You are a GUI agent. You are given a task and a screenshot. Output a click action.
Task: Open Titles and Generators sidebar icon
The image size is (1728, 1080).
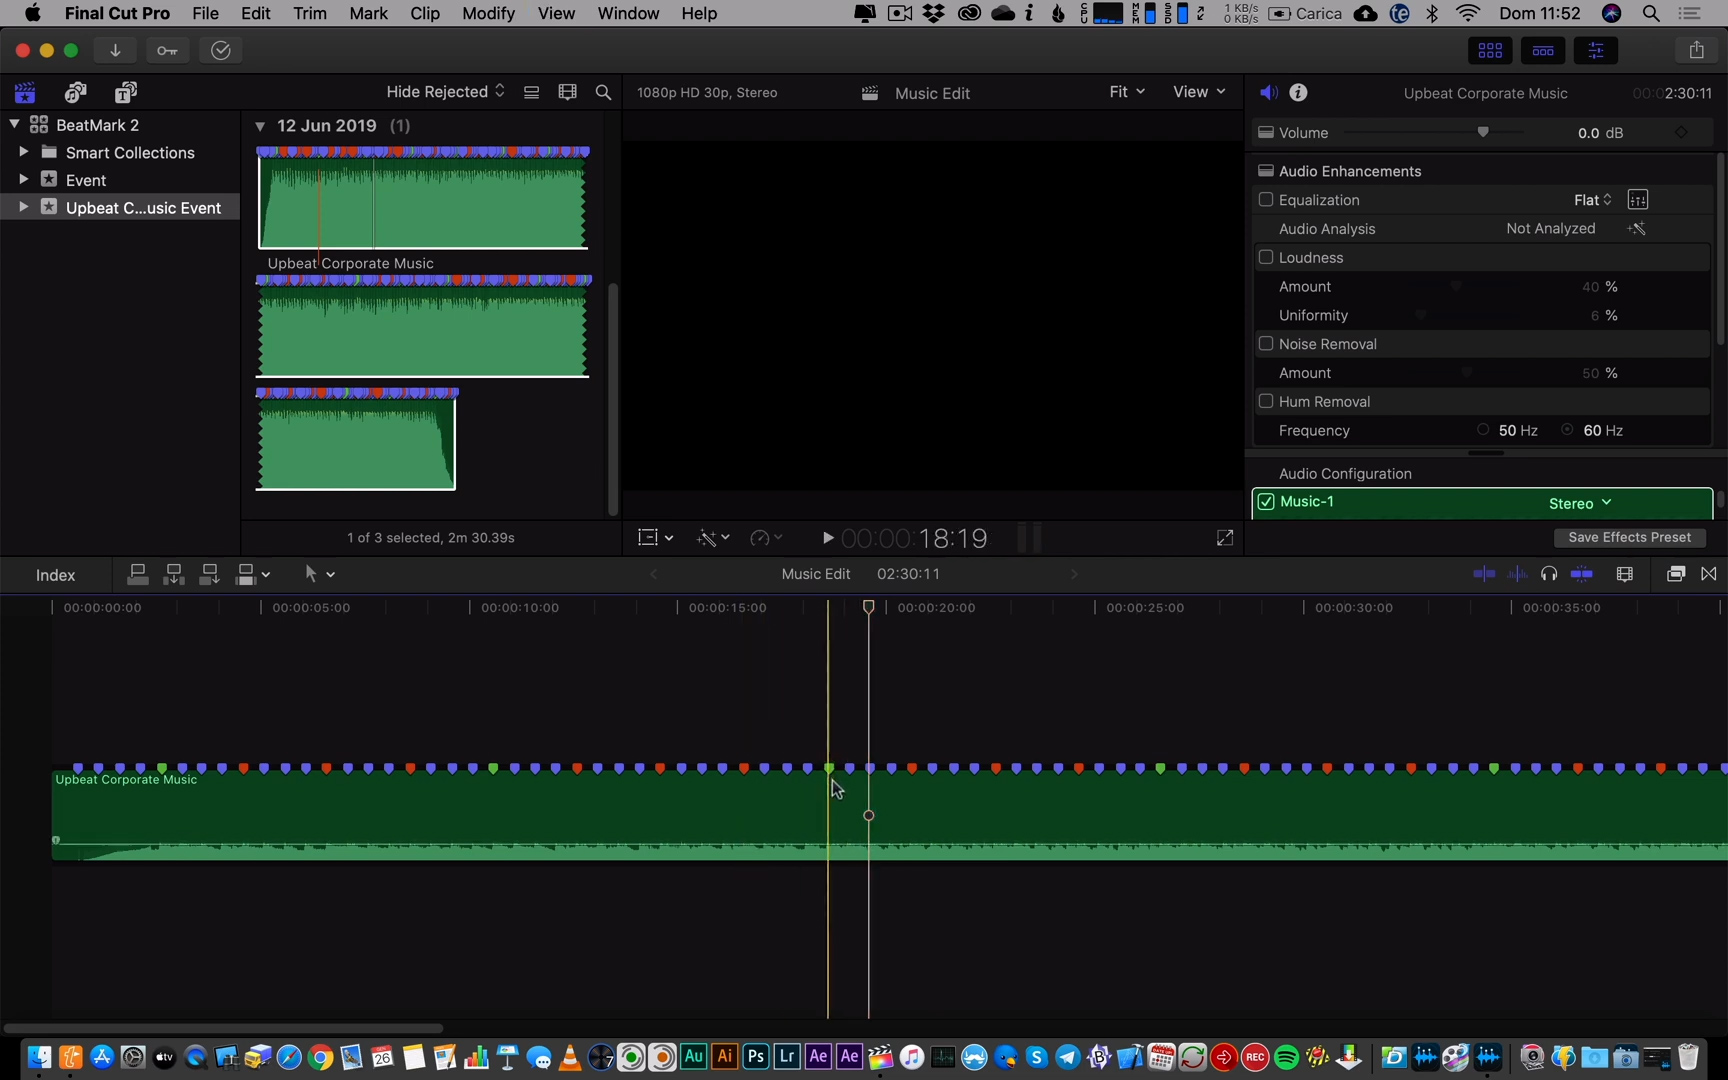(125, 93)
